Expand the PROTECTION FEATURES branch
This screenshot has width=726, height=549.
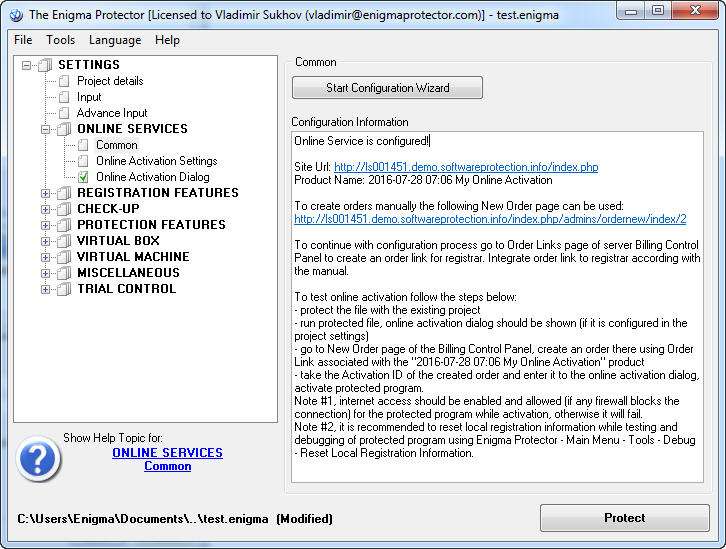click(x=45, y=225)
